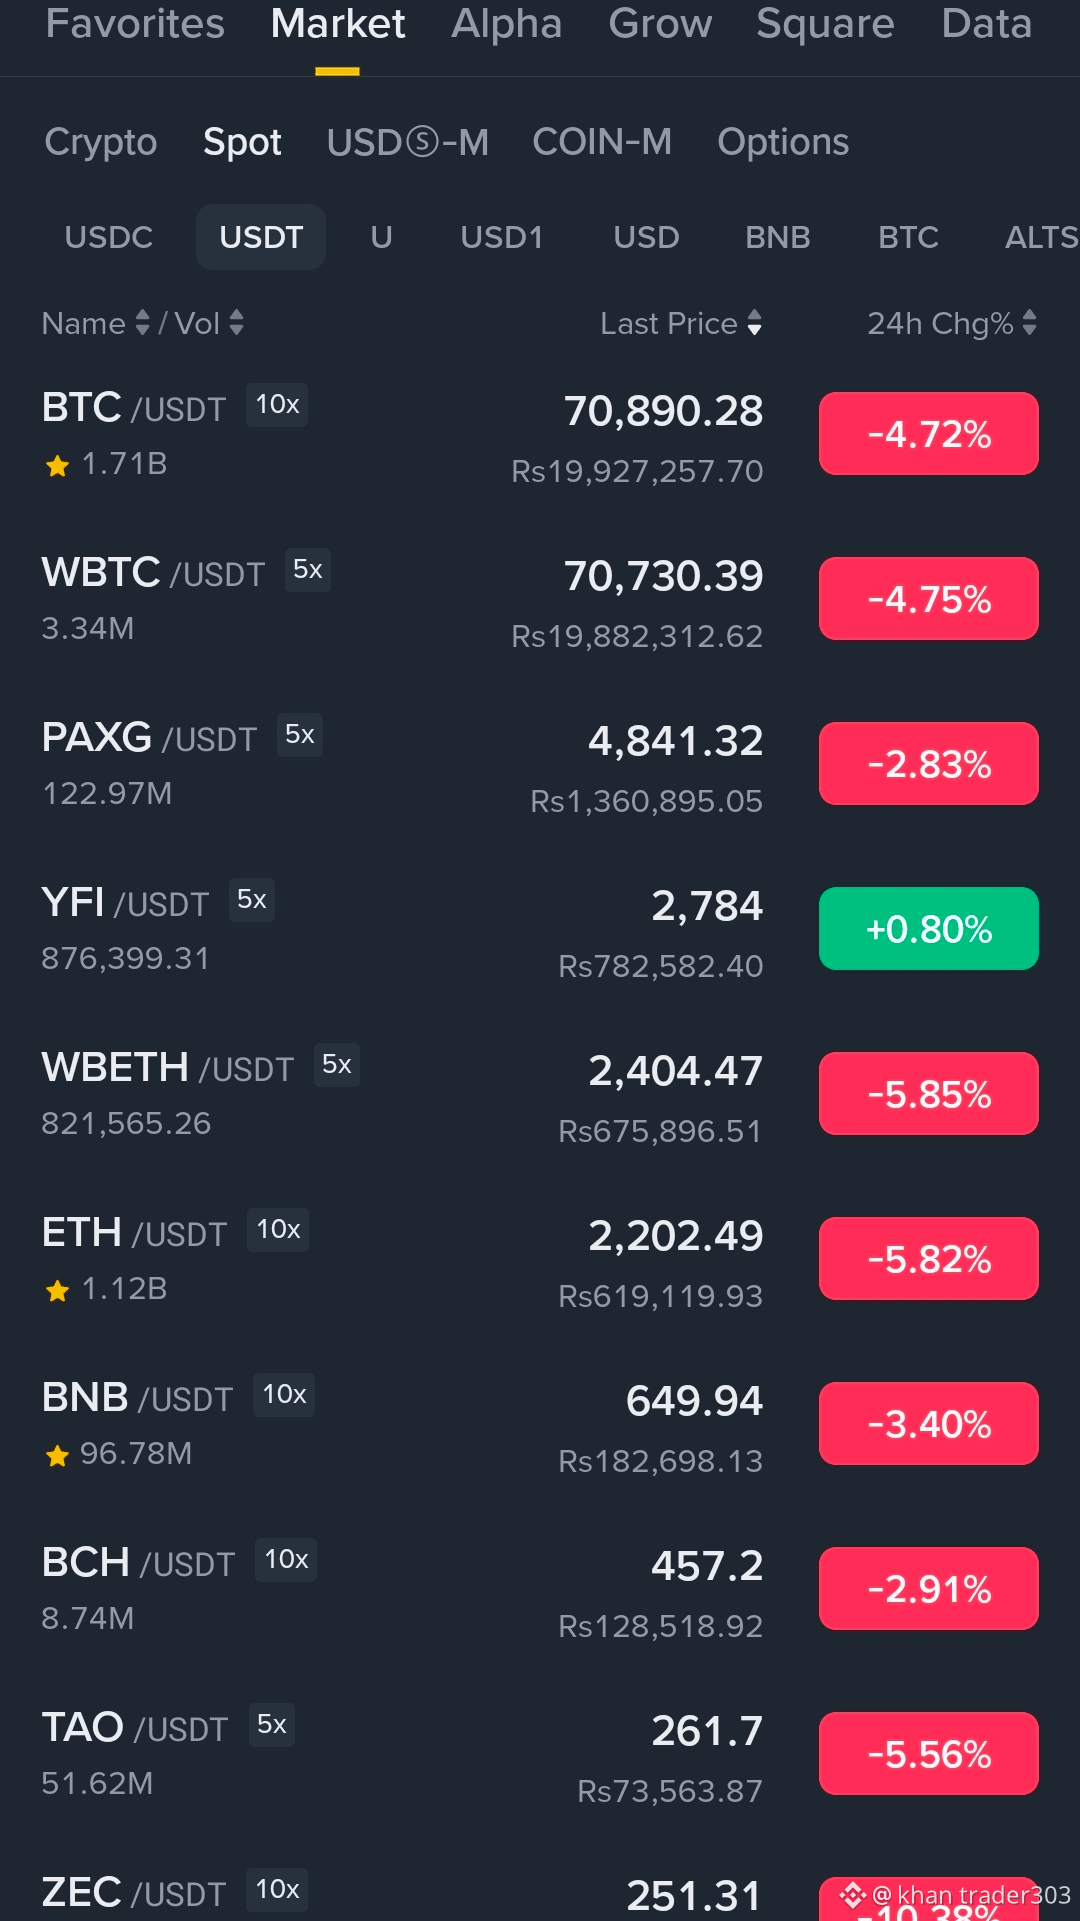Sort by Last Price arrows

click(754, 323)
